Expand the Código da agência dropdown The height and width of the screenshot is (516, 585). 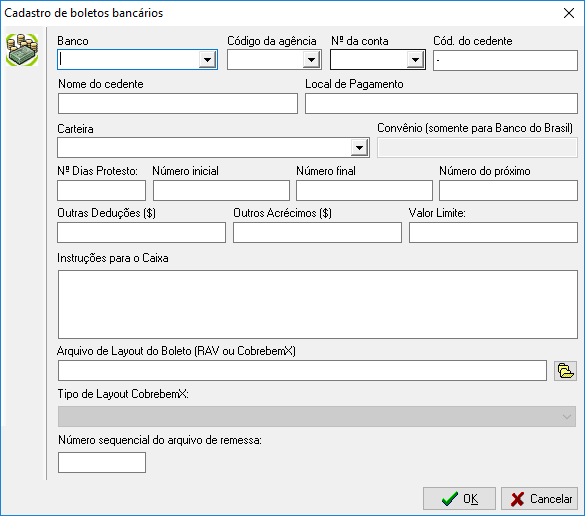click(311, 60)
